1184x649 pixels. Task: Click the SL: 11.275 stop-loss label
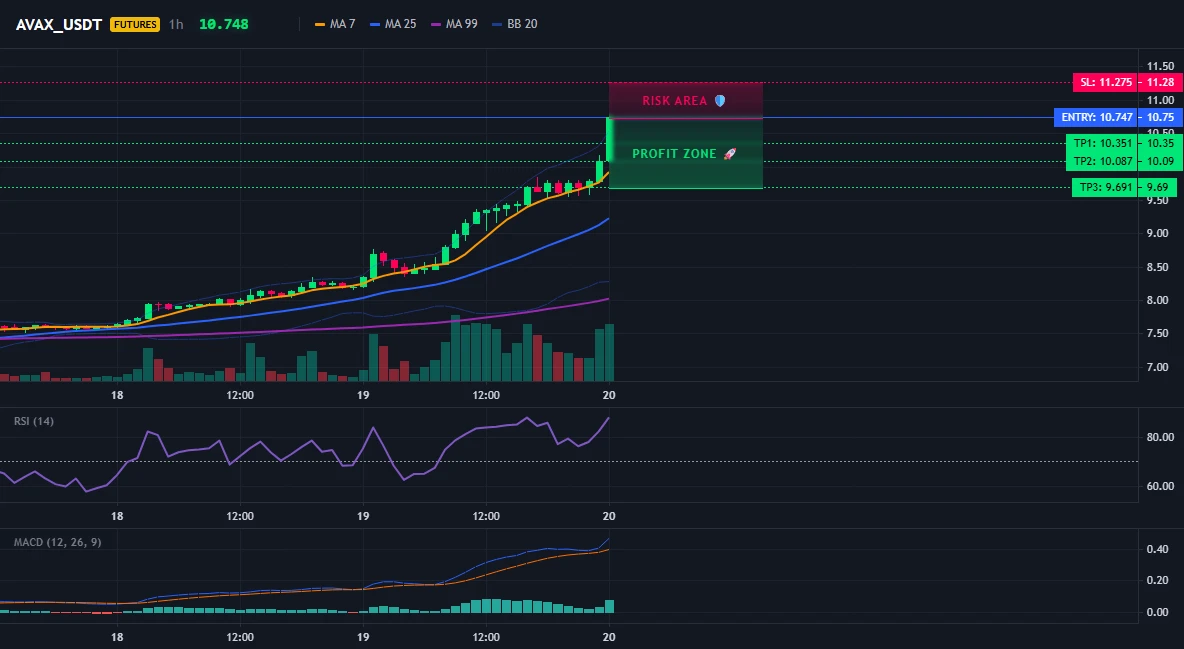tap(1104, 82)
